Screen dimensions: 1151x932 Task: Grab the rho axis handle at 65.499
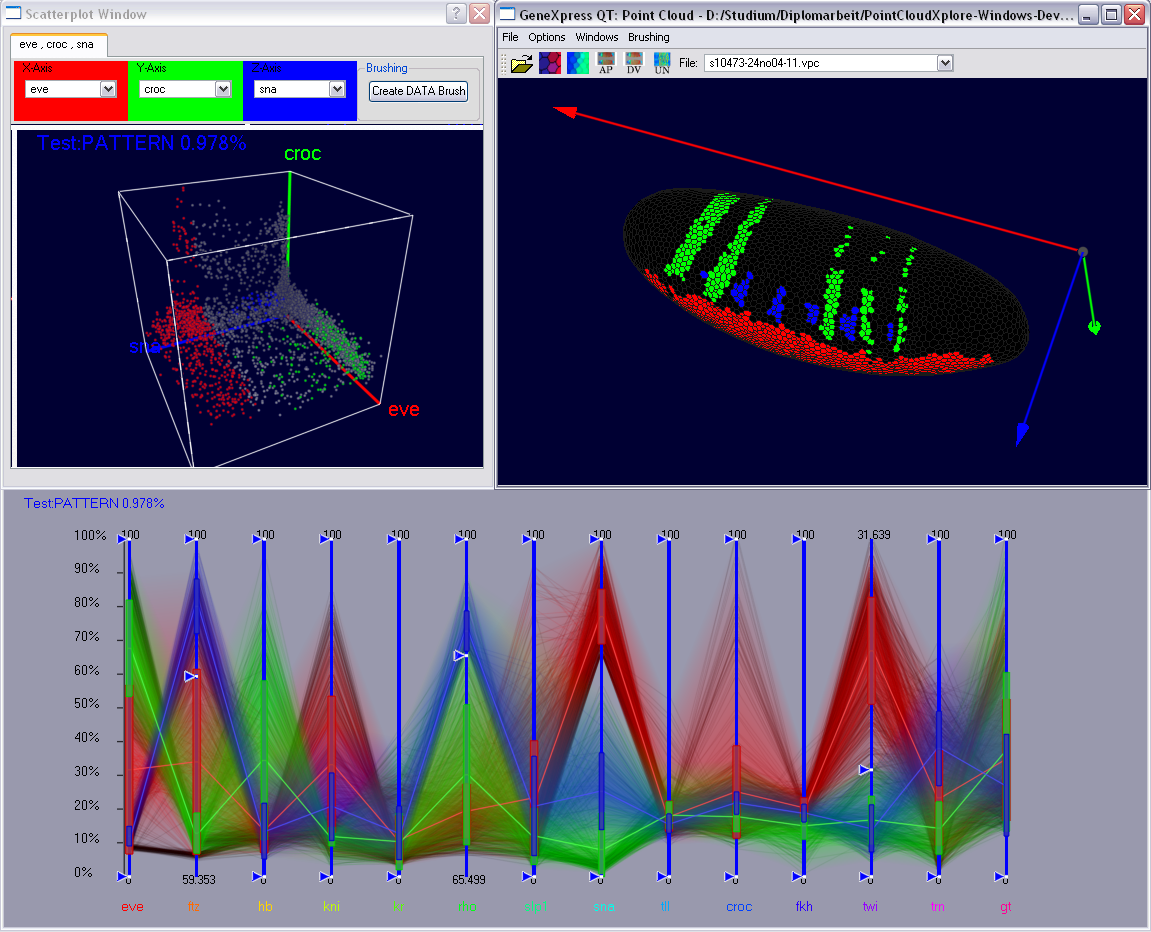click(460, 655)
